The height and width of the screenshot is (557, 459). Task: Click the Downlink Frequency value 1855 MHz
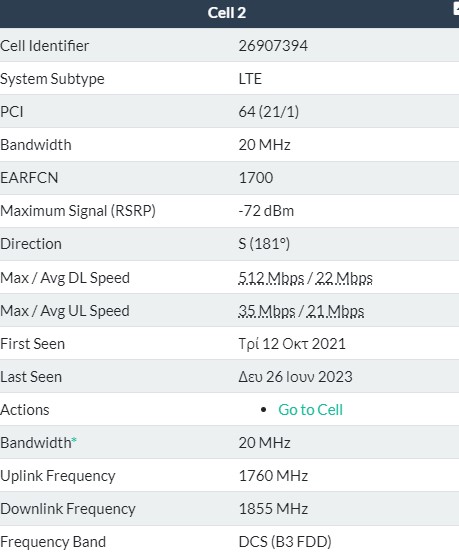pos(273,509)
